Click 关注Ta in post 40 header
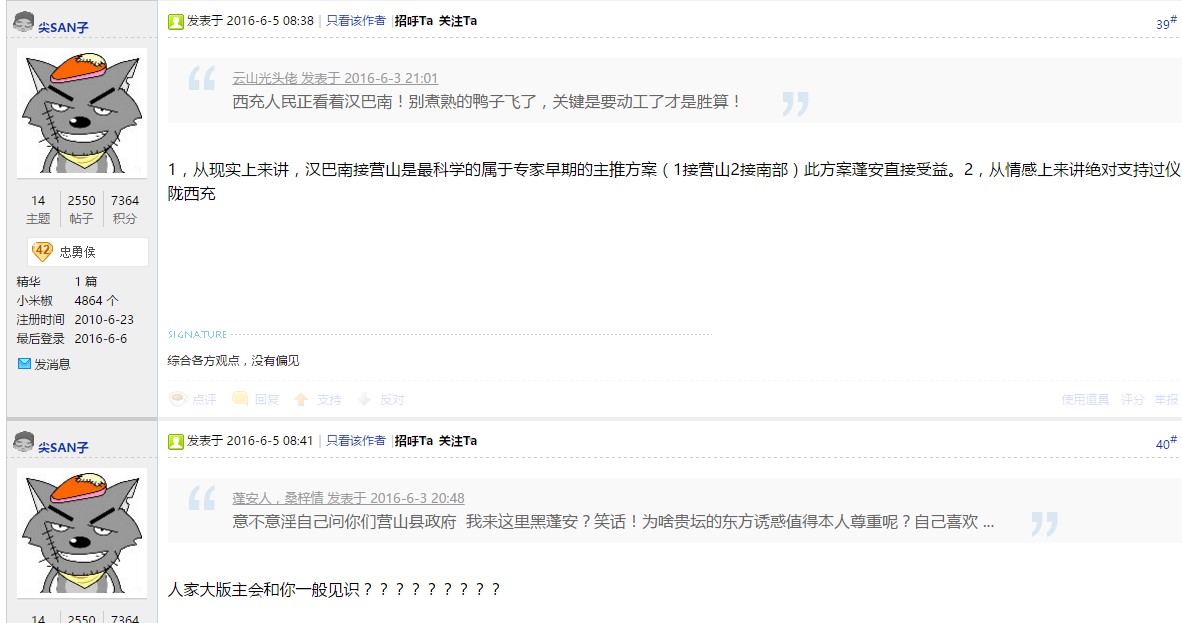1182x623 pixels. (458, 441)
